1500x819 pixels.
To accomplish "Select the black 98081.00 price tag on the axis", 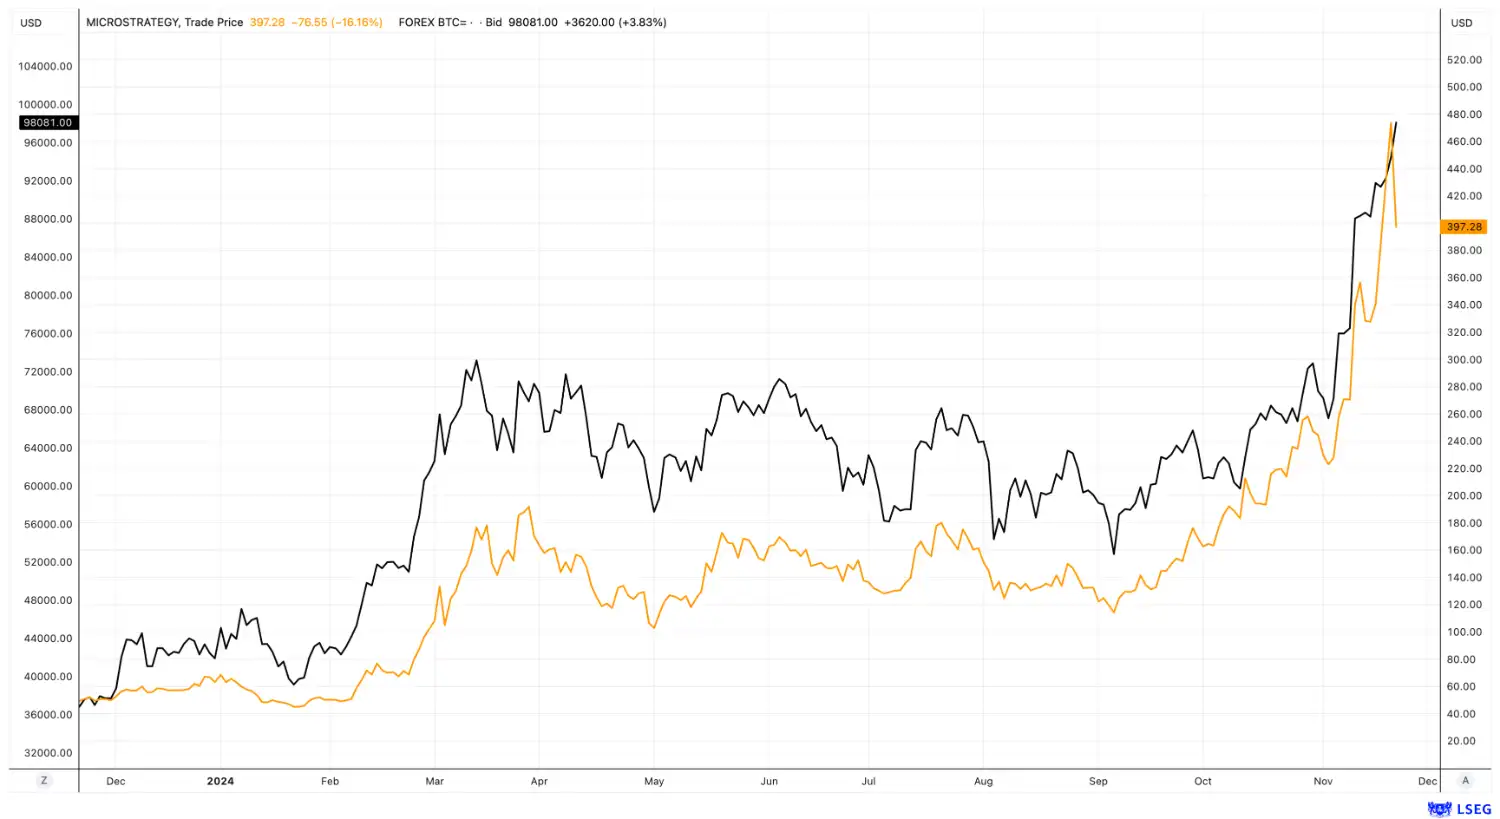I will point(48,123).
